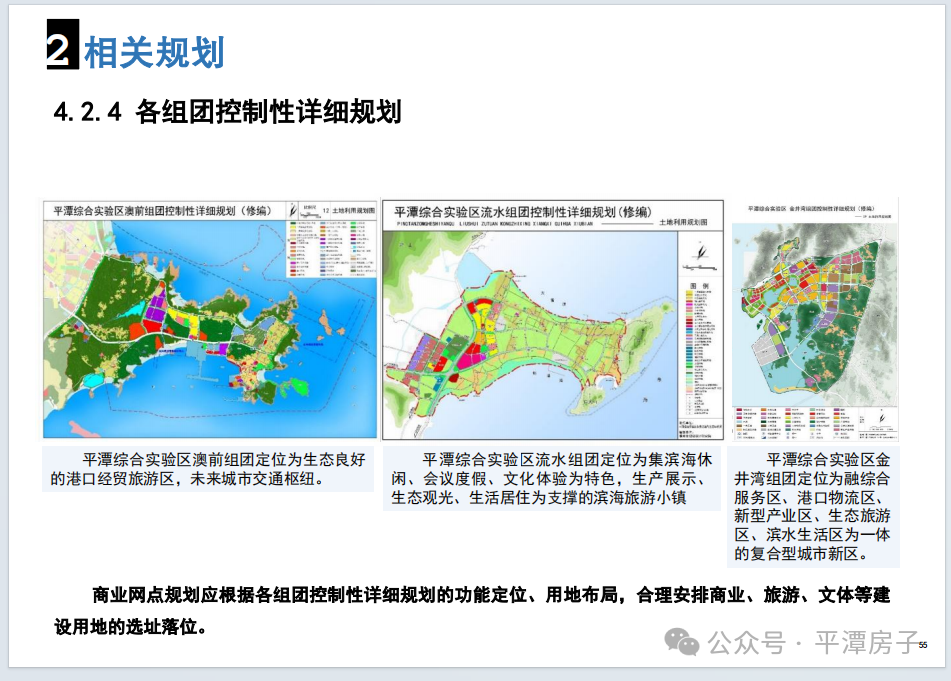Click the map title 平潭综合实验区澳前组团控制性详细规划（修编）
The width and height of the screenshot is (951, 681).
162,211
